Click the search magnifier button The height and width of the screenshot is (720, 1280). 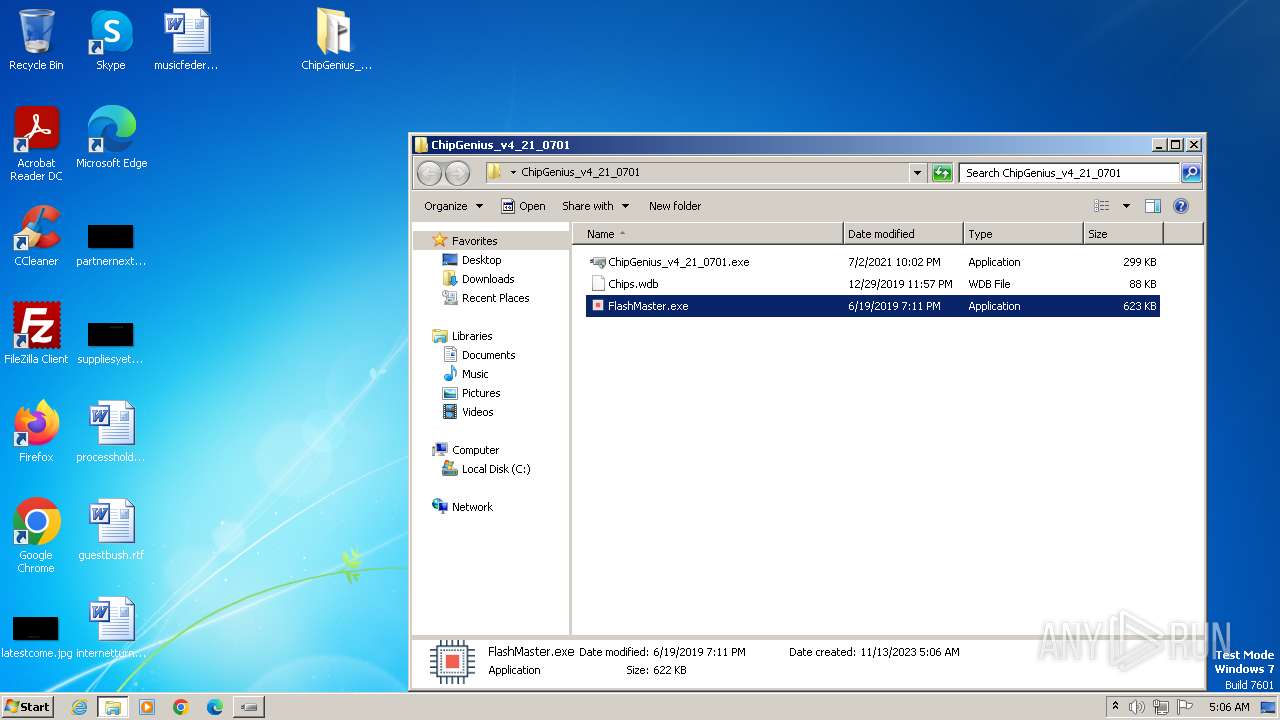(1190, 173)
